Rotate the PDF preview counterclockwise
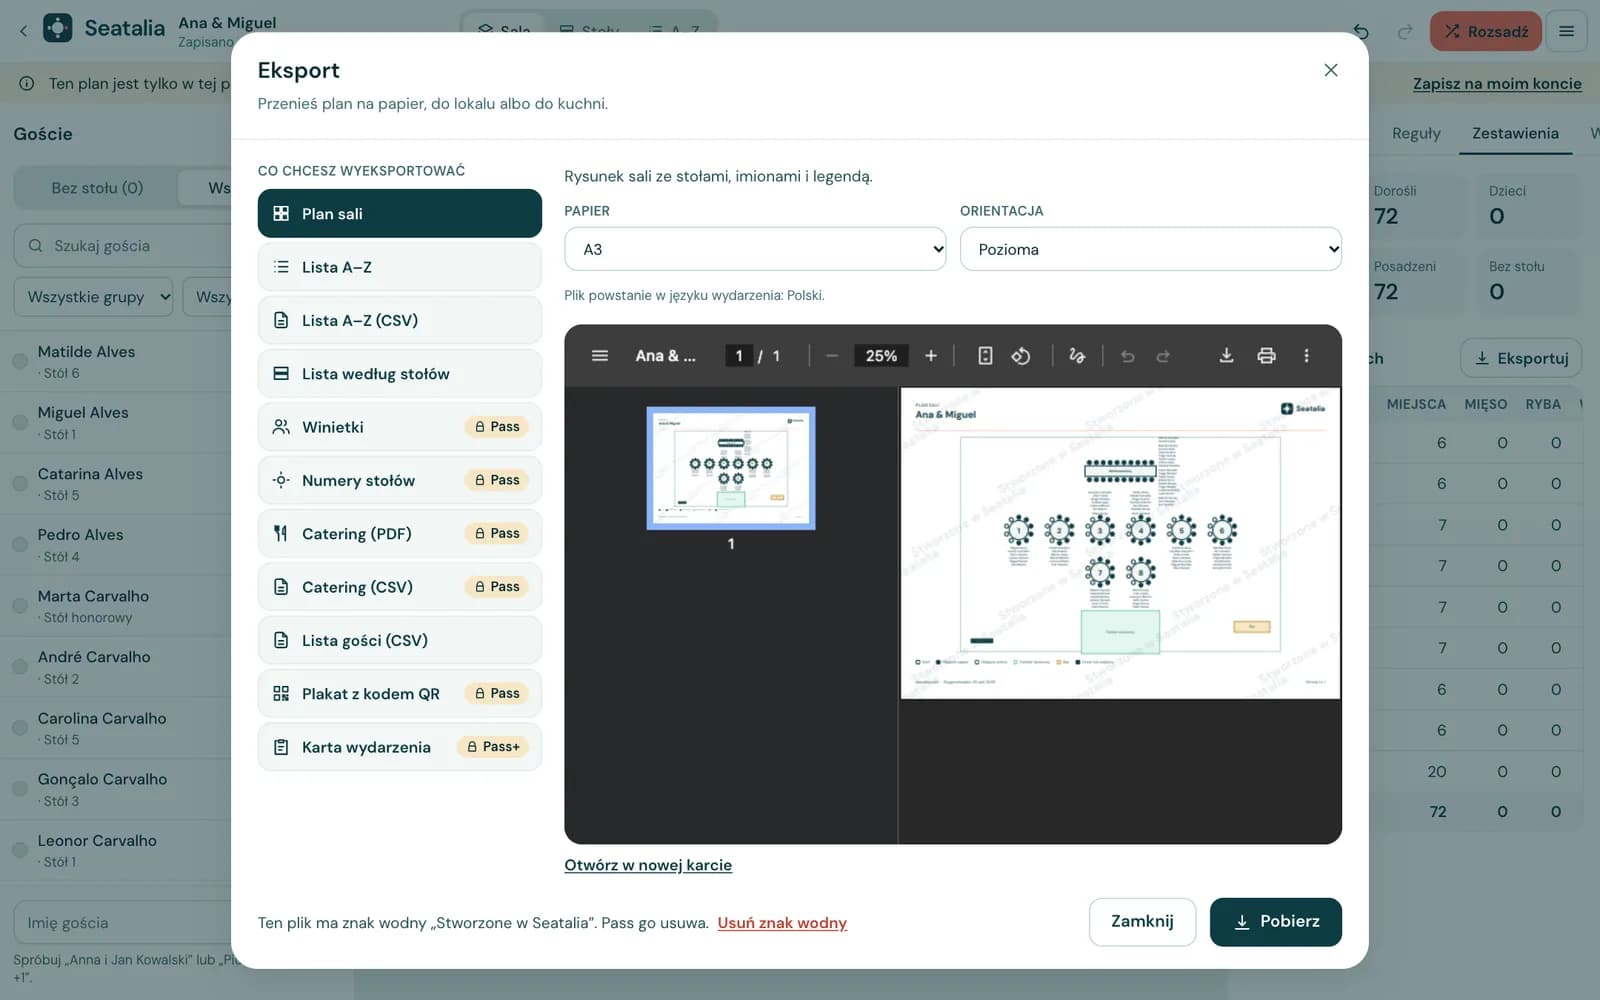The height and width of the screenshot is (1000, 1600). (x=1021, y=356)
